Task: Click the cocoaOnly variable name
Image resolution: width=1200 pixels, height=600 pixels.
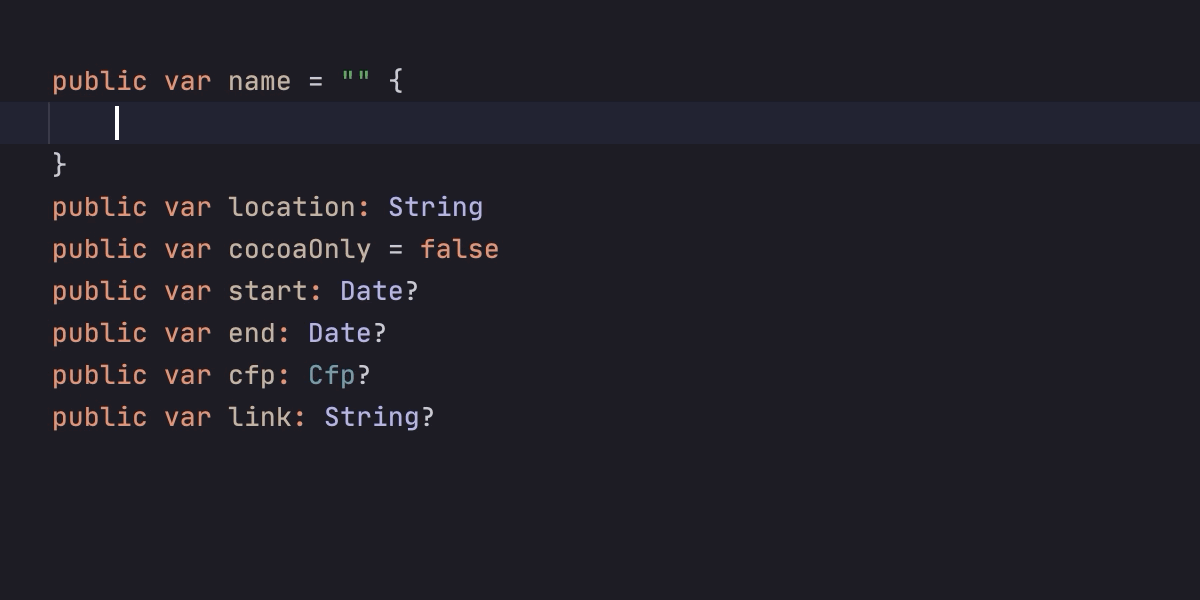Action: tap(300, 249)
